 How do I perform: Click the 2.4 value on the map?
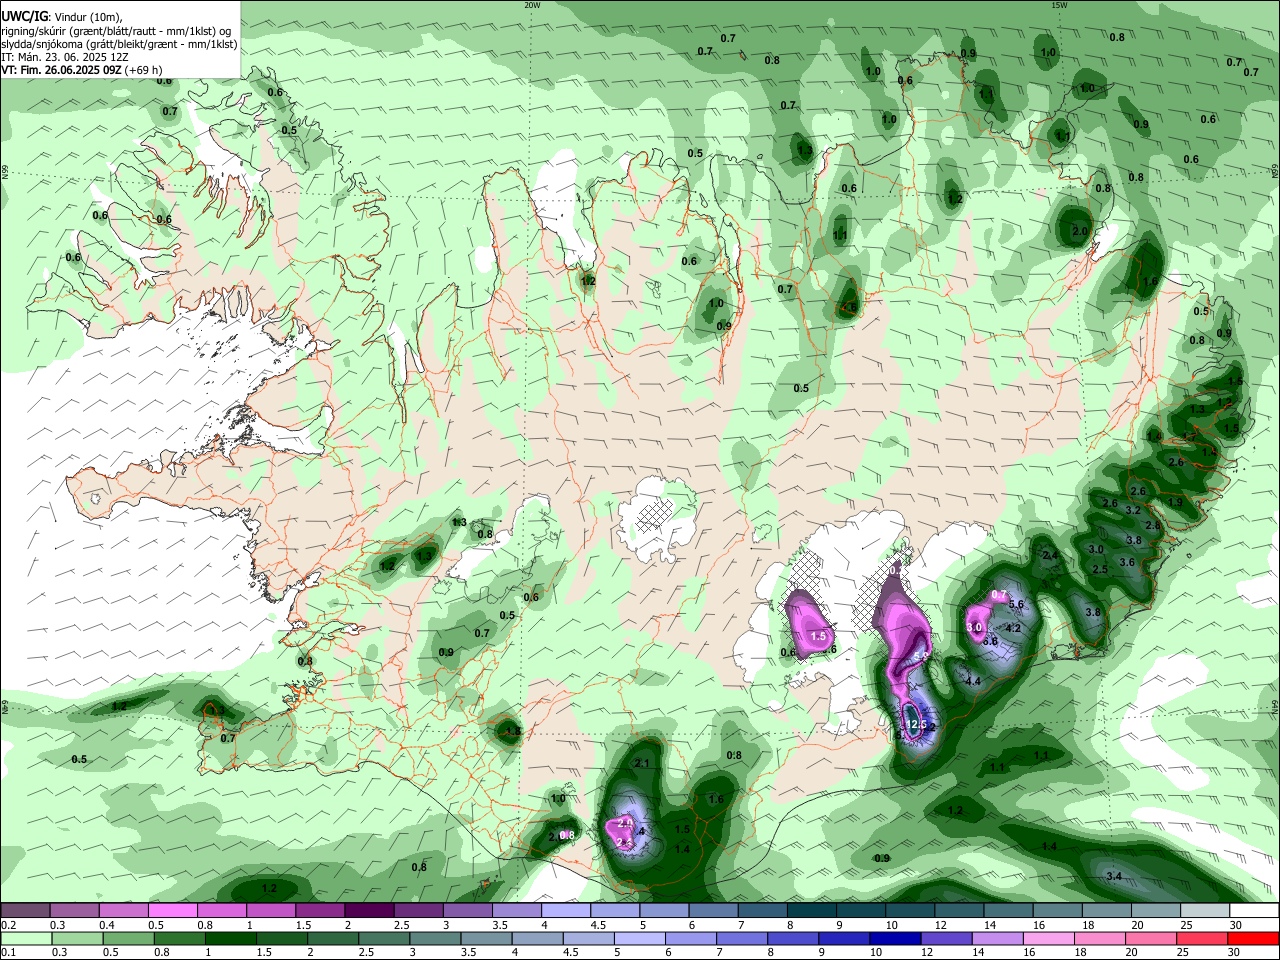1050,555
